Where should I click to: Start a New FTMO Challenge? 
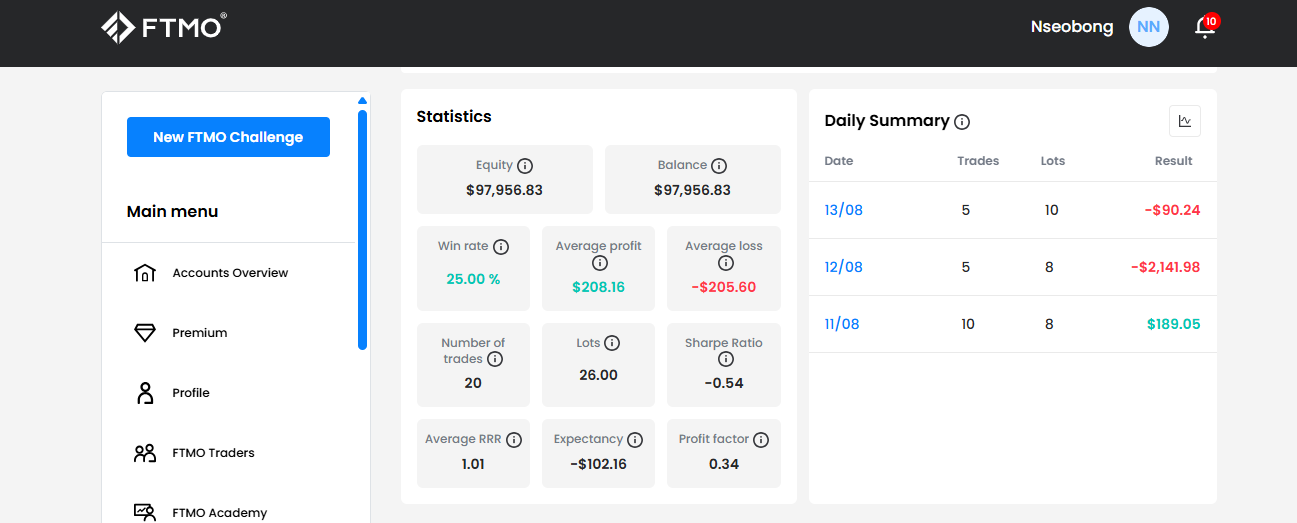click(228, 137)
